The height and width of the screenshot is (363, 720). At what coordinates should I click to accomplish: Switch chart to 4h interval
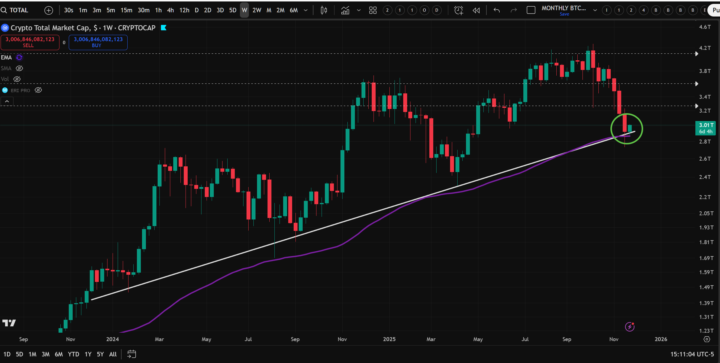click(170, 10)
